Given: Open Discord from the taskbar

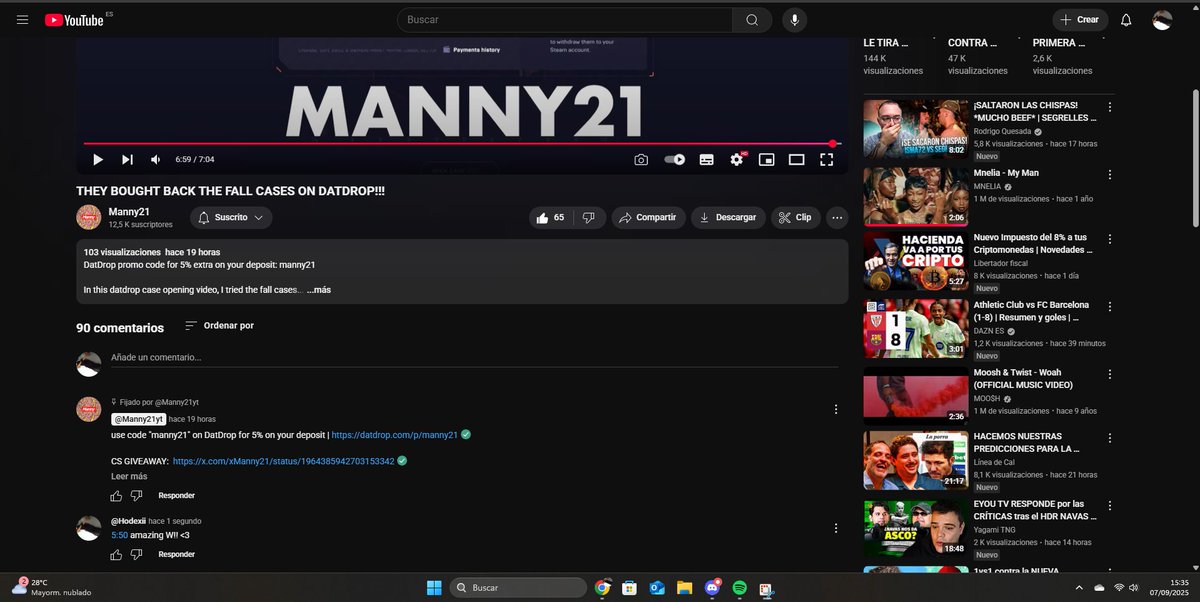Looking at the screenshot, I should click(x=712, y=587).
